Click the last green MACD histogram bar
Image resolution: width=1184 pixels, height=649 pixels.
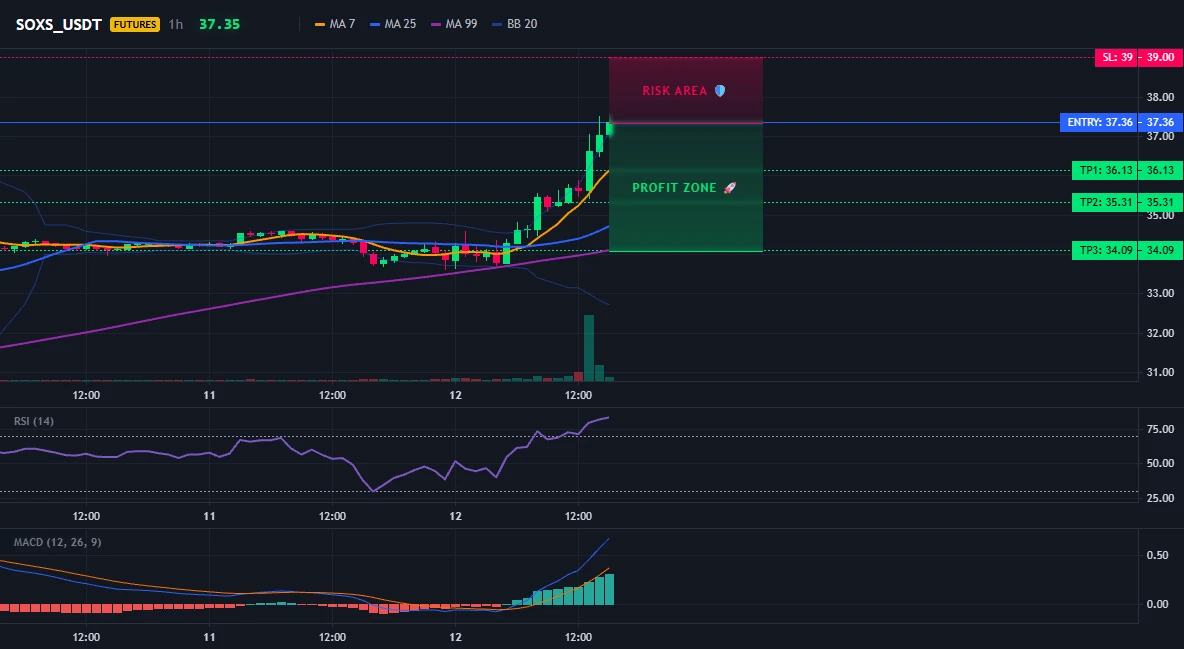tap(609, 589)
